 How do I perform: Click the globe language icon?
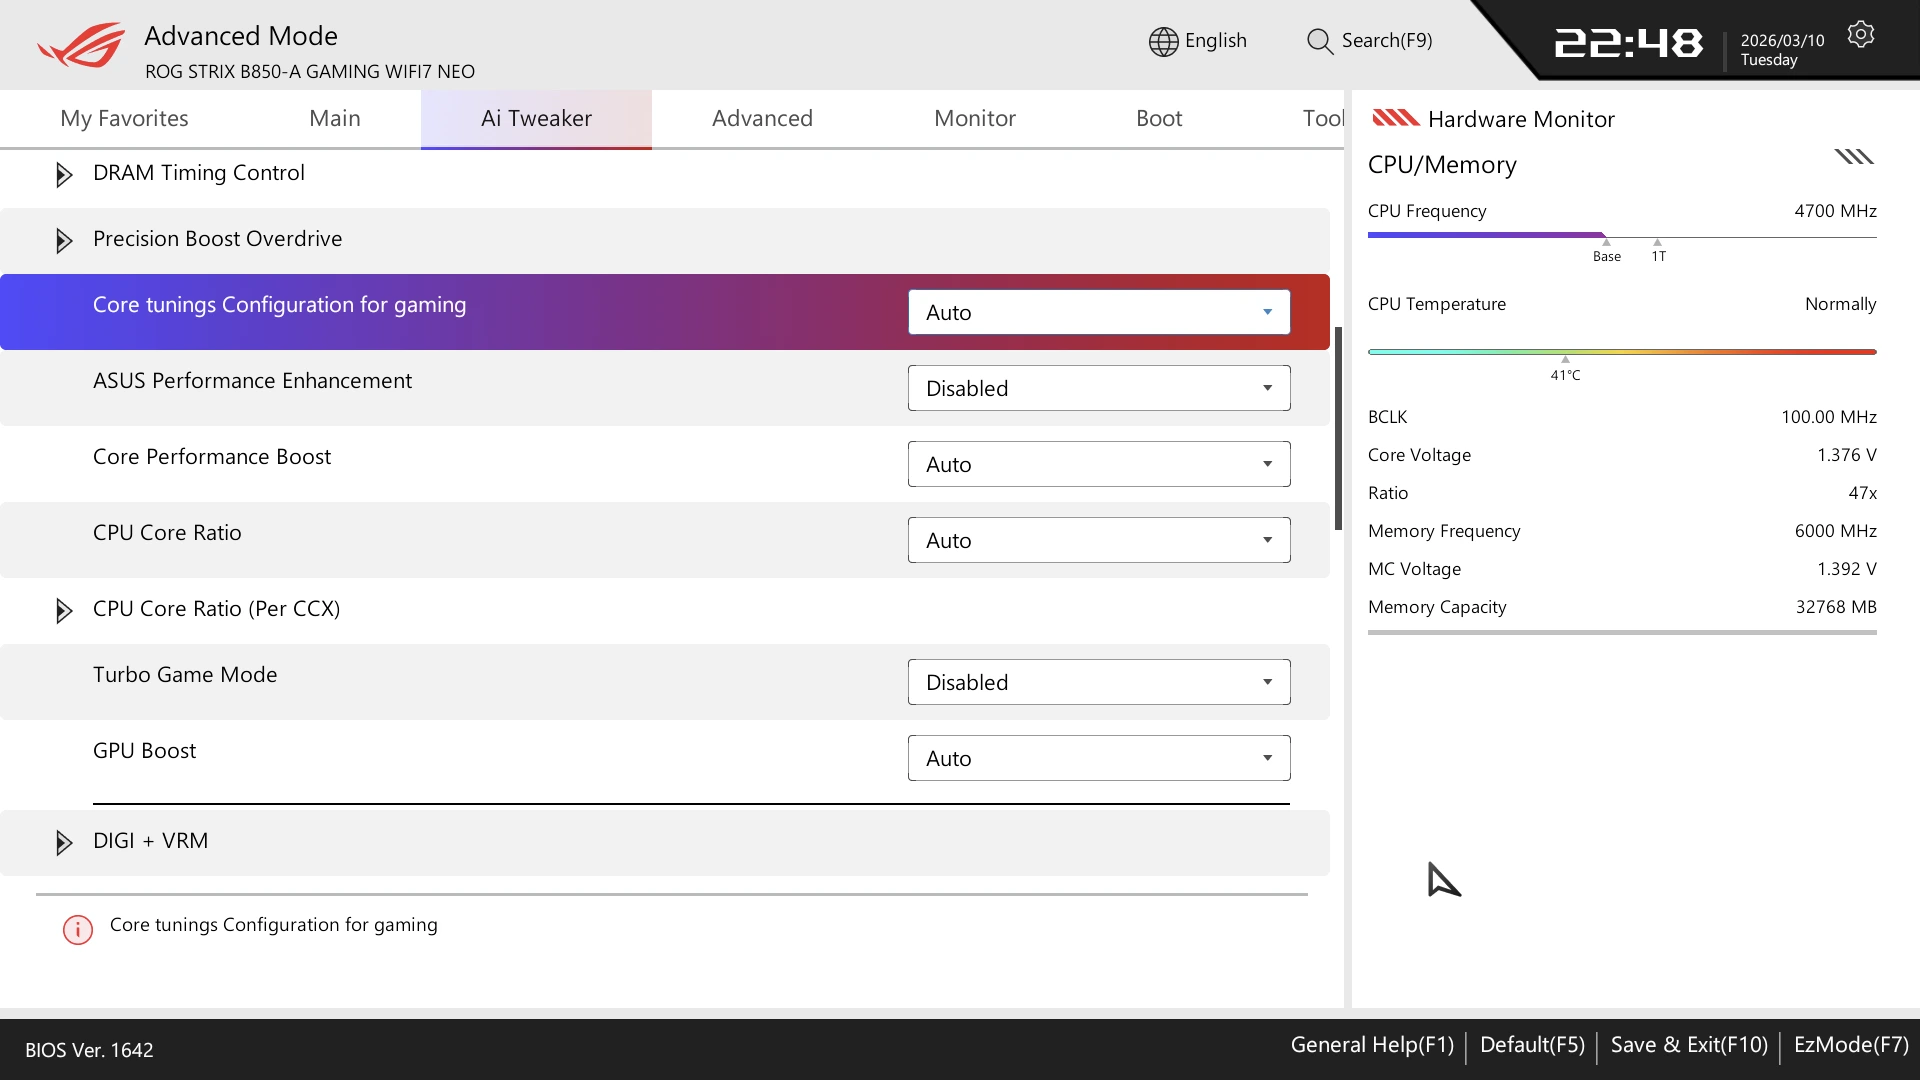click(1163, 41)
